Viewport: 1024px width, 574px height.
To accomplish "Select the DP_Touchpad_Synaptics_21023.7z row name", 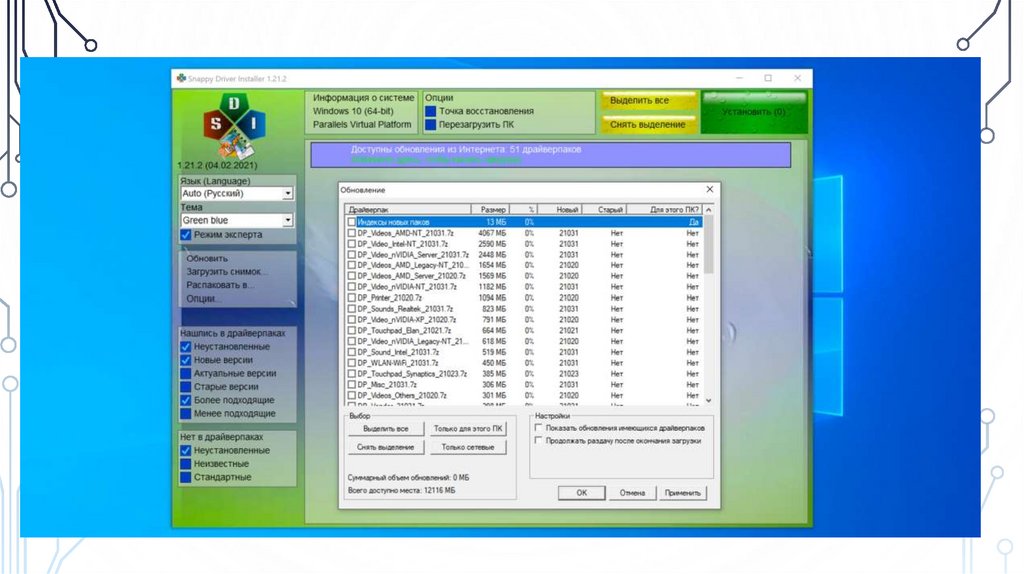I will tap(412, 374).
